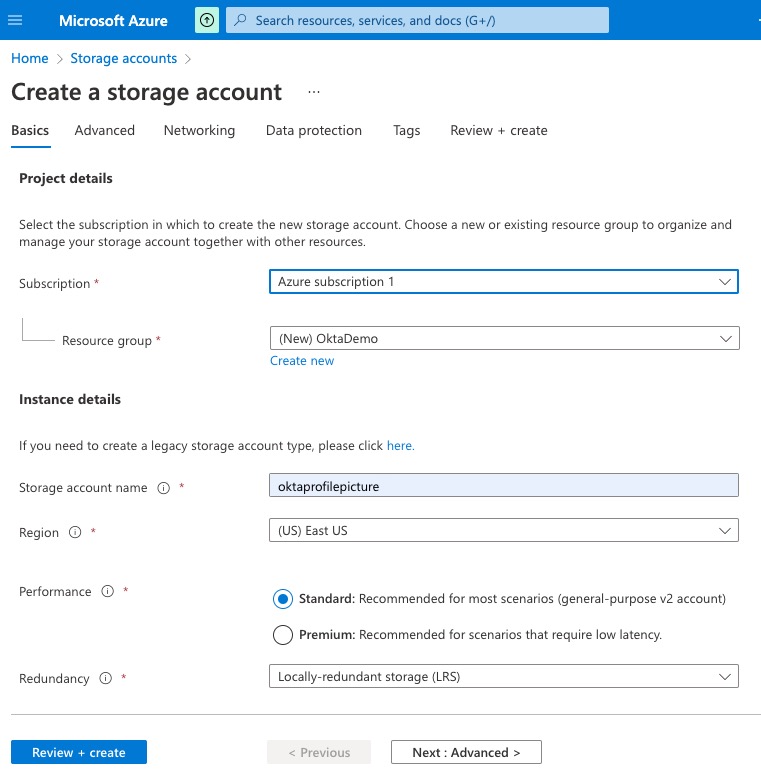This screenshot has height=775, width=761.
Task: Click the info icon beside Redundancy
Action: [x=105, y=679]
